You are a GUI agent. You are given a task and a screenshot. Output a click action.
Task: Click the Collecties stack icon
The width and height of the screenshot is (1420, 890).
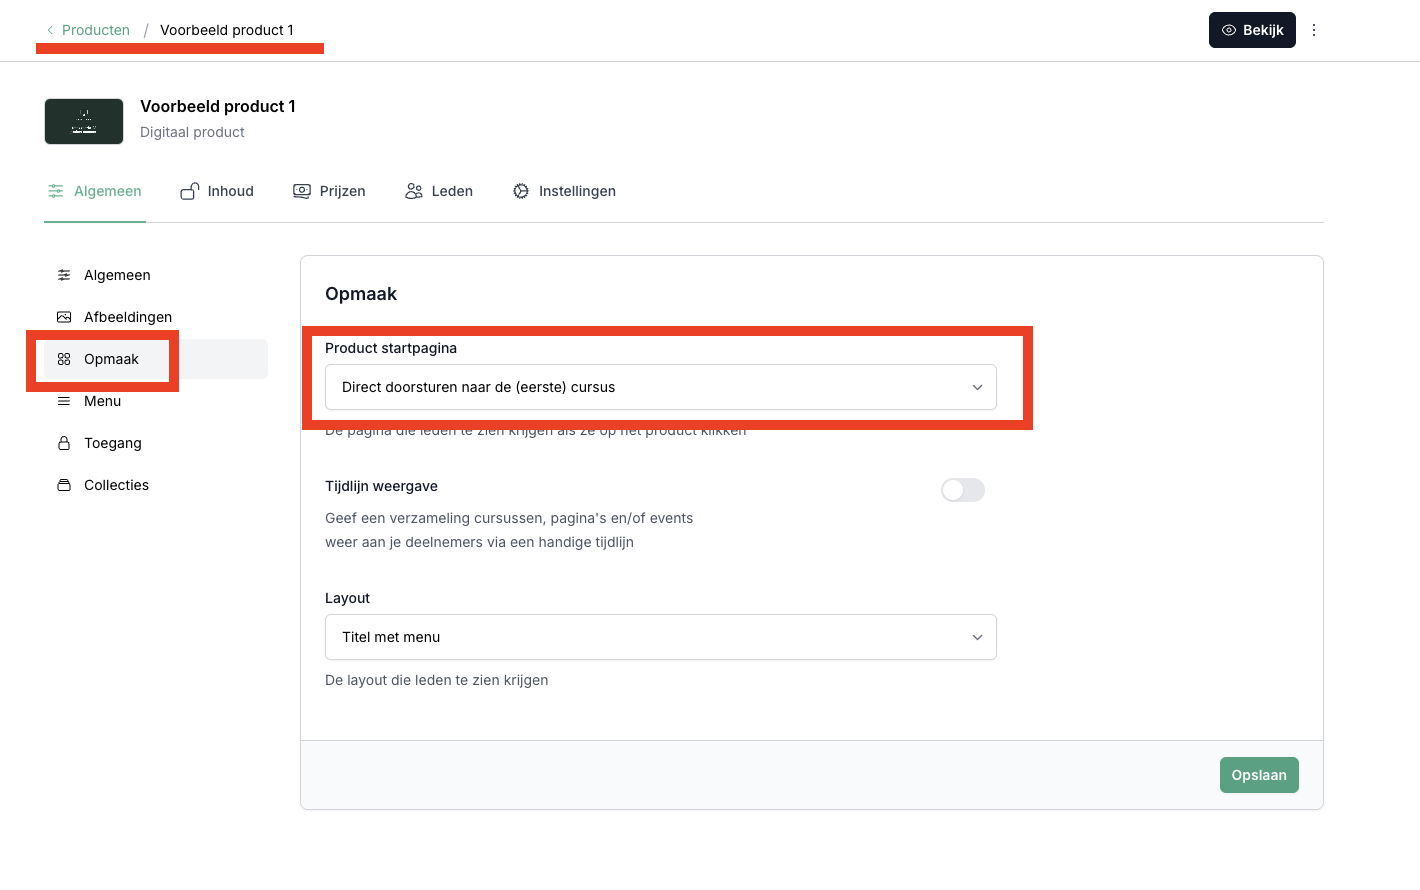64,485
